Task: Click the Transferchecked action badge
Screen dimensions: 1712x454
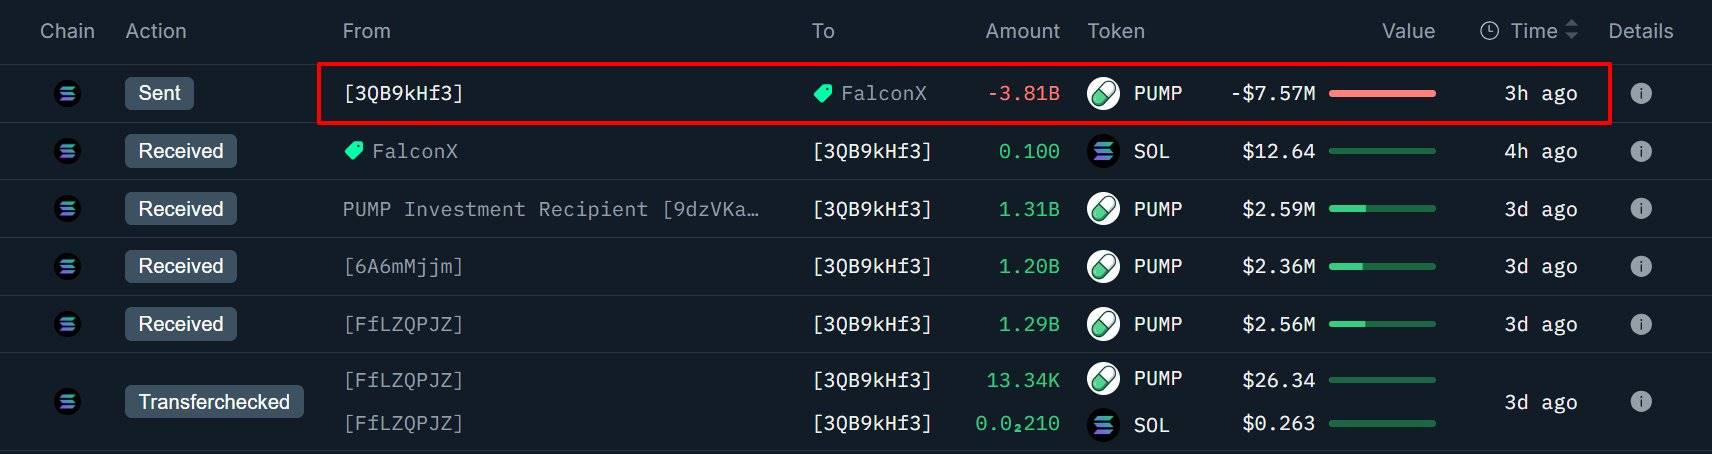Action: (x=214, y=402)
